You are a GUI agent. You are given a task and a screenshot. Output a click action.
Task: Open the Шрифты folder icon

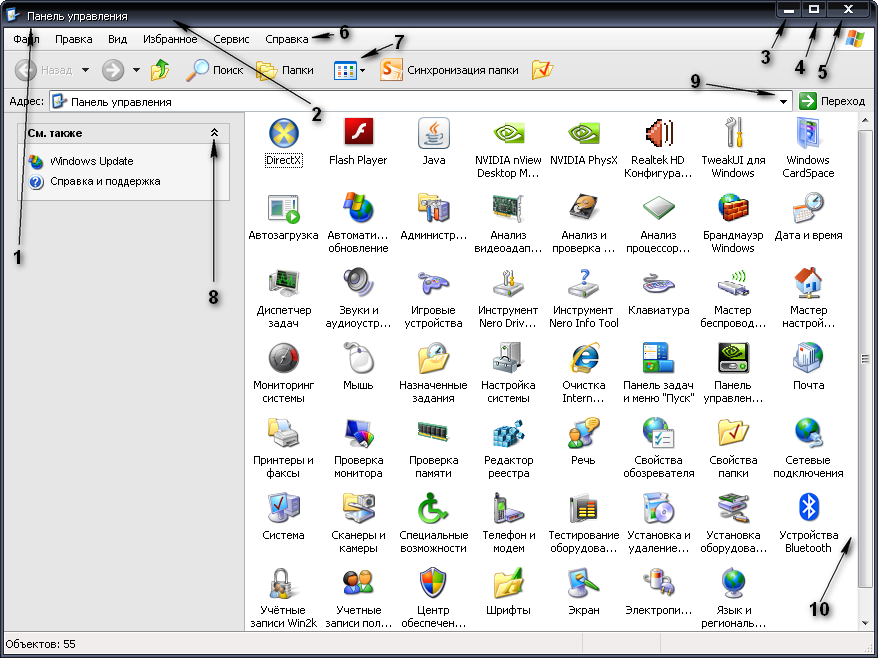click(508, 584)
